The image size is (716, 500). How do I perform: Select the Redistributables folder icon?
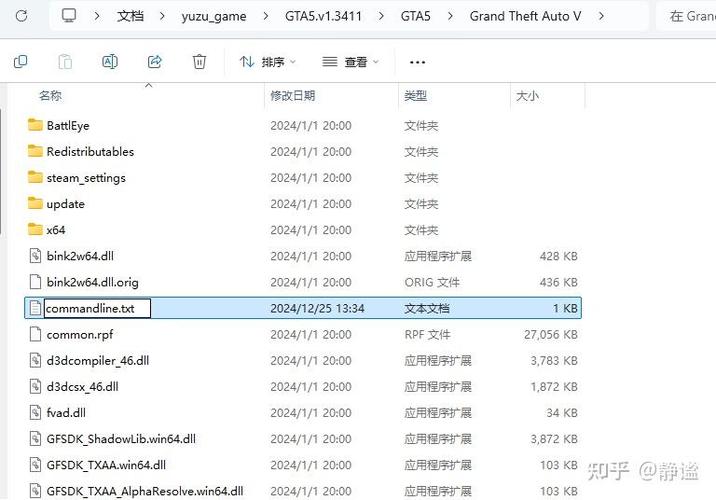pyautogui.click(x=35, y=151)
